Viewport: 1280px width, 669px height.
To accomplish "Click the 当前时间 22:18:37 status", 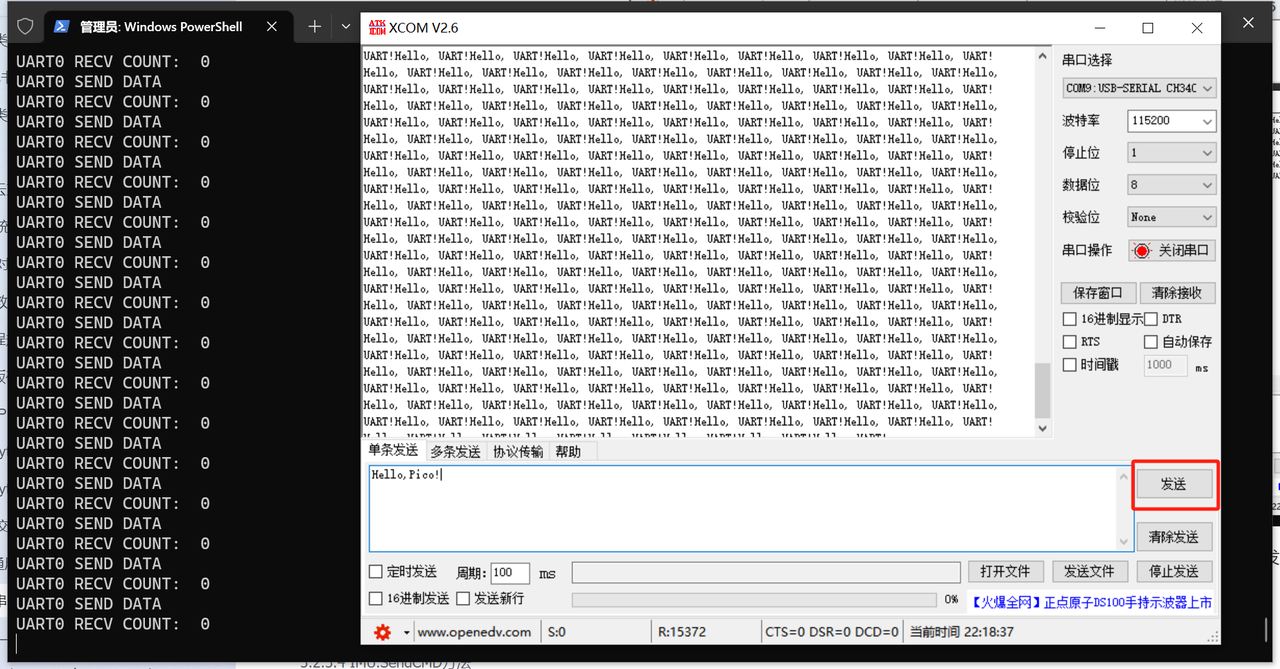I will [x=961, y=632].
